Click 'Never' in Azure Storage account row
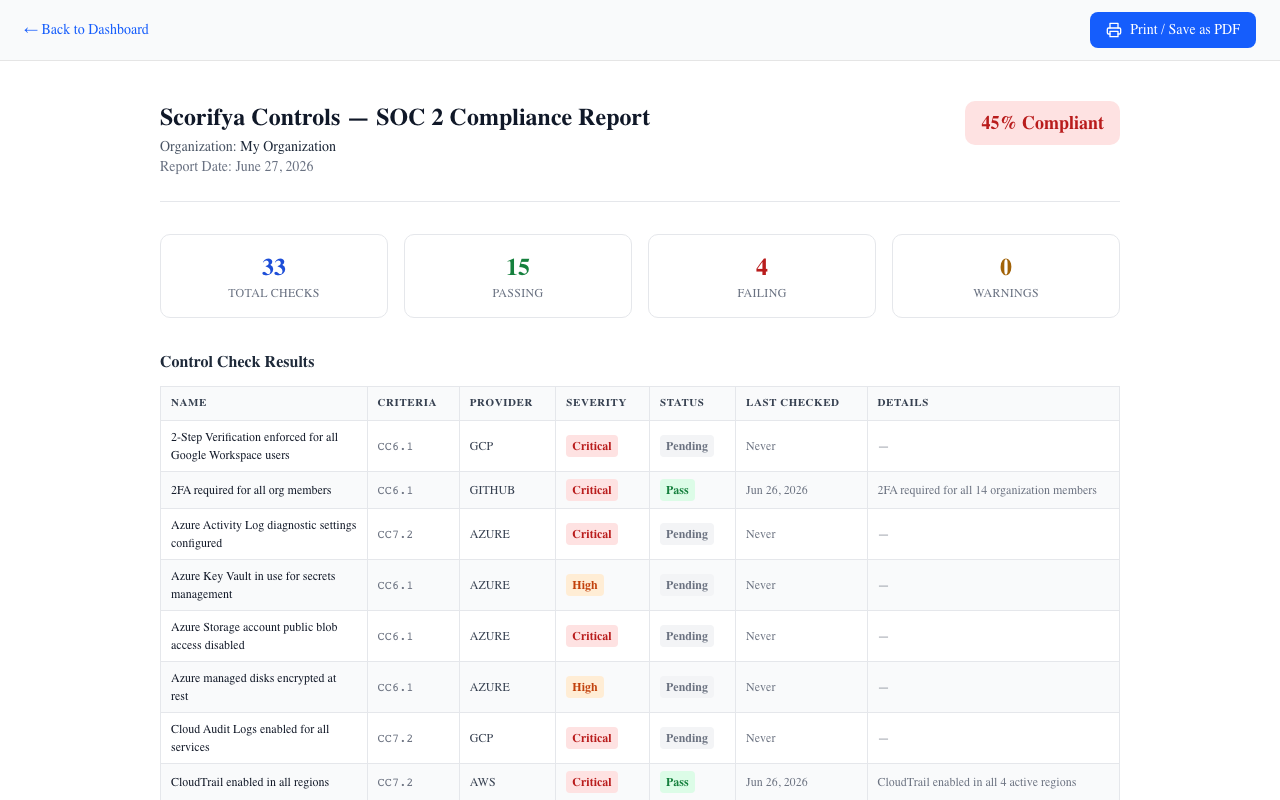Image resolution: width=1280 pixels, height=800 pixels. pos(761,636)
